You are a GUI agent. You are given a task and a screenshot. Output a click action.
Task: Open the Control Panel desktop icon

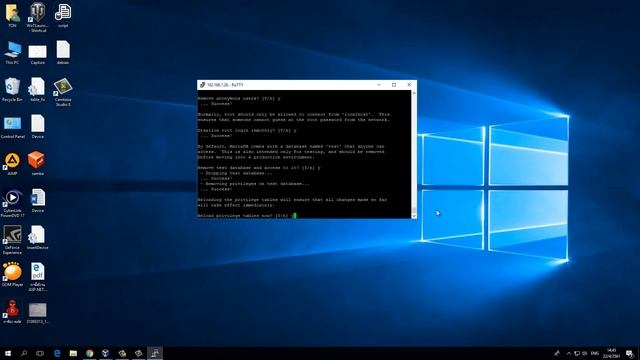[x=12, y=128]
